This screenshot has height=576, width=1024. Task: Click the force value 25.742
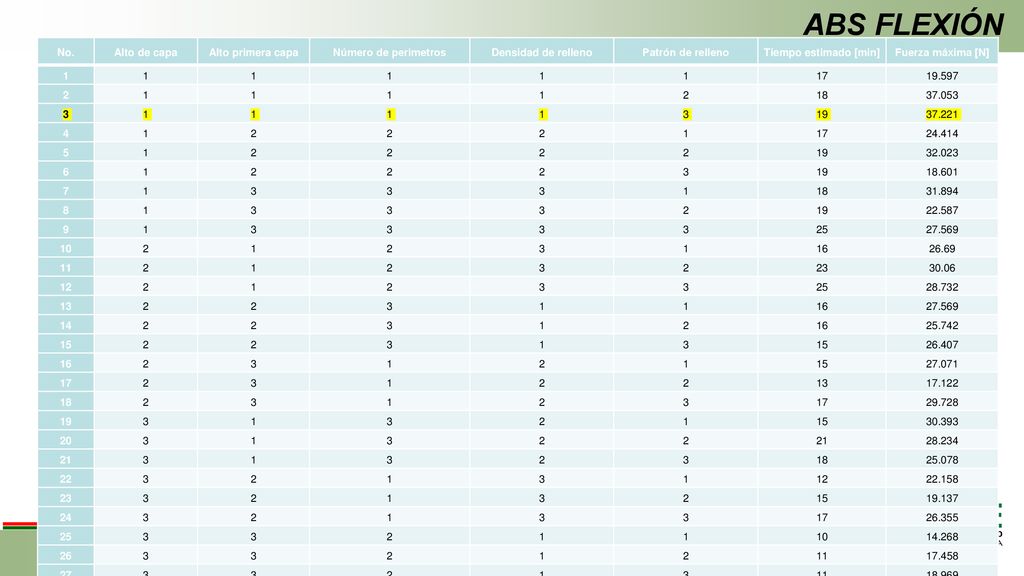click(942, 325)
